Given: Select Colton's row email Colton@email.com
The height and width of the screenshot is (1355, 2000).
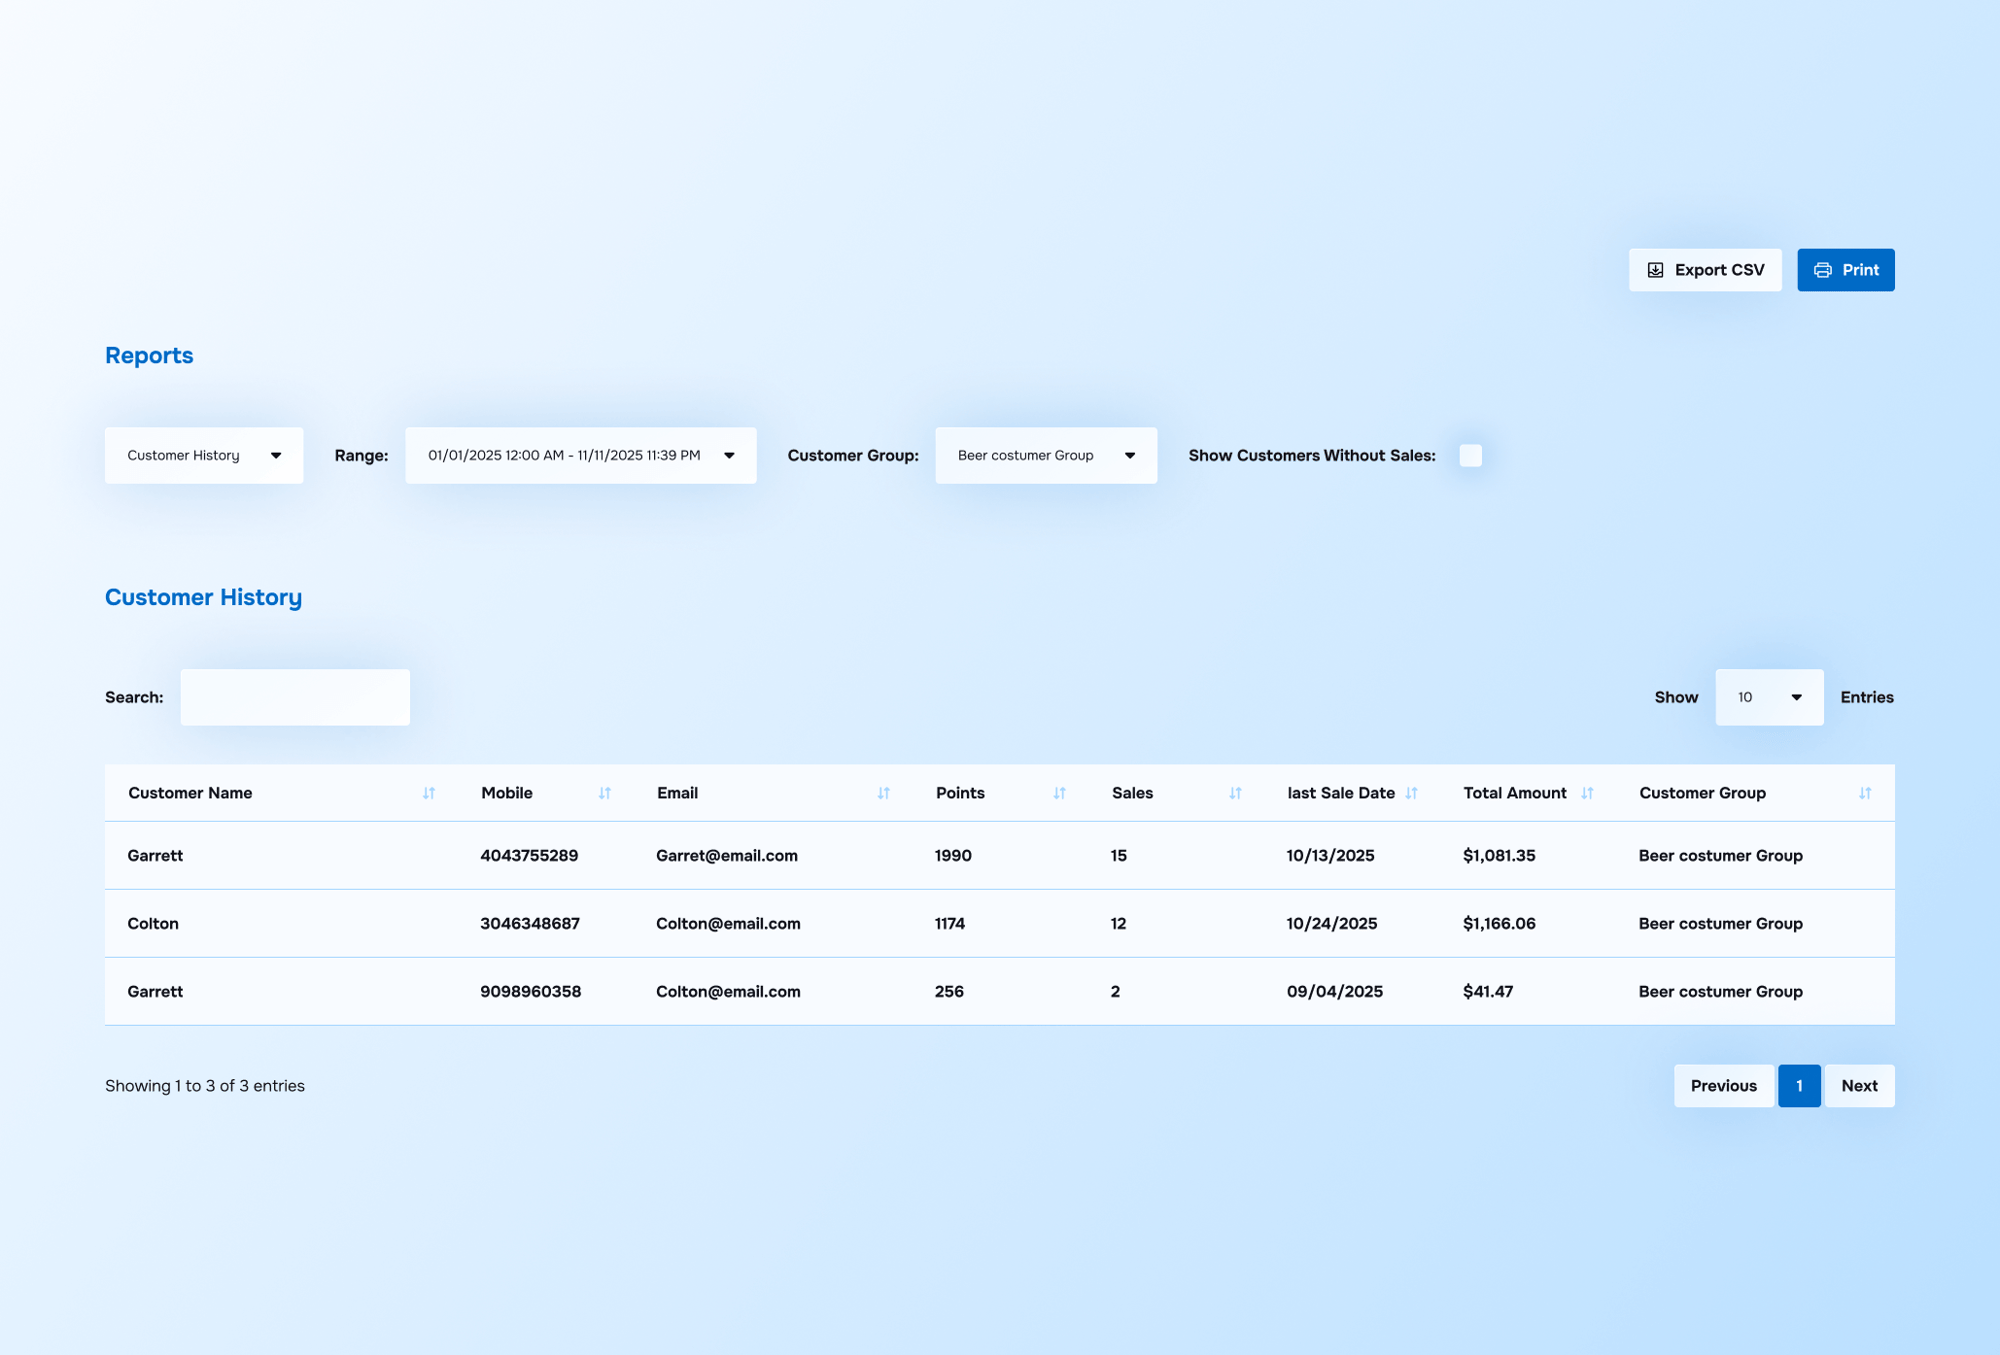Looking at the screenshot, I should point(728,923).
